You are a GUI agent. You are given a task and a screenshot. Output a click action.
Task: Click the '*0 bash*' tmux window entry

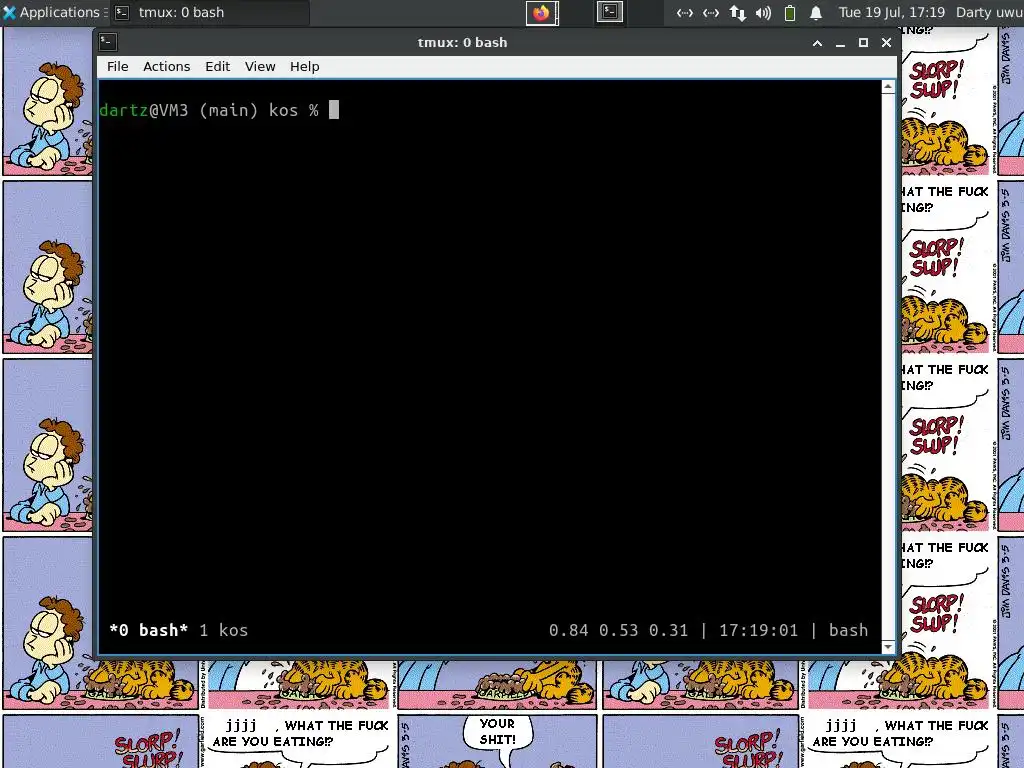tap(149, 630)
